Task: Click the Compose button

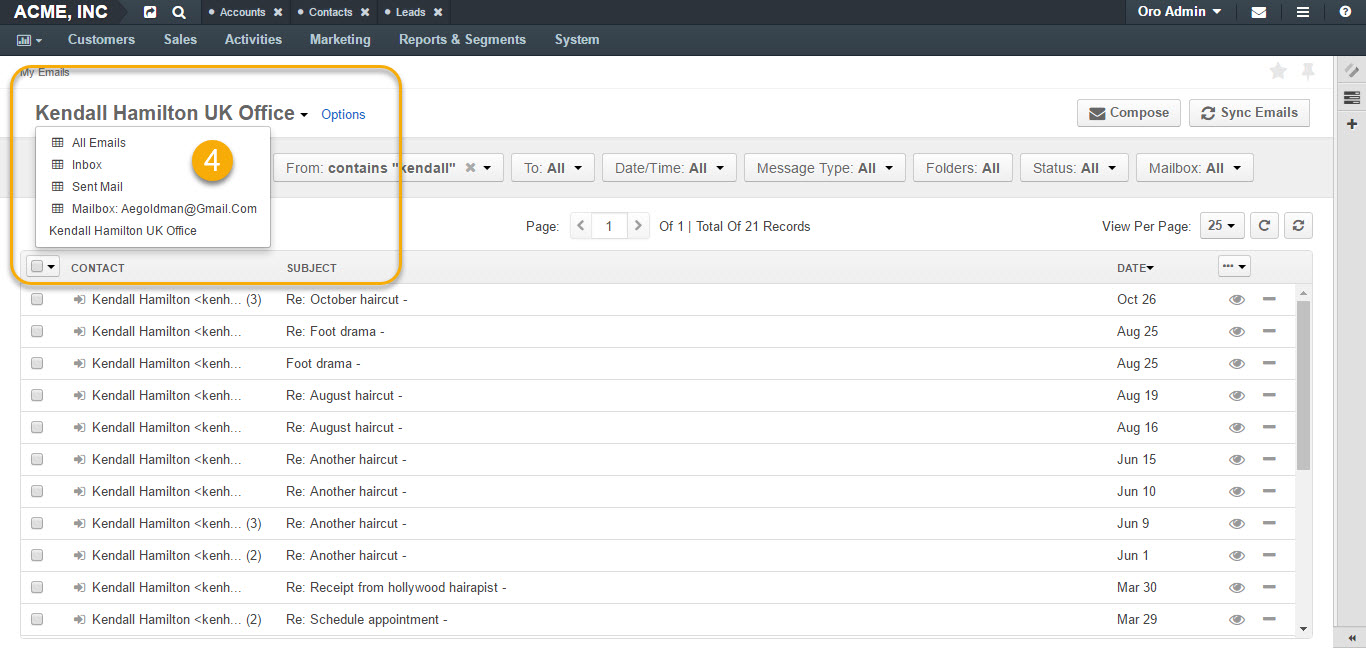Action: tap(1129, 113)
